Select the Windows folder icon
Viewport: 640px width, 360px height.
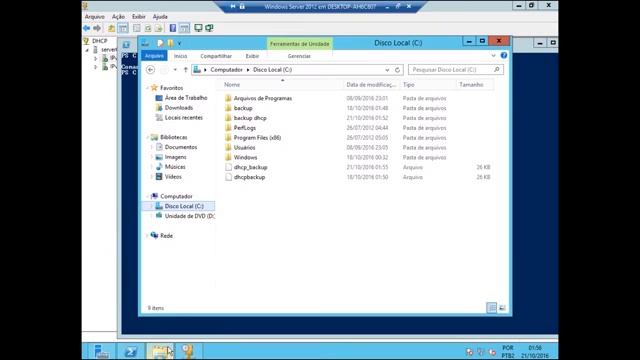pyautogui.click(x=228, y=158)
